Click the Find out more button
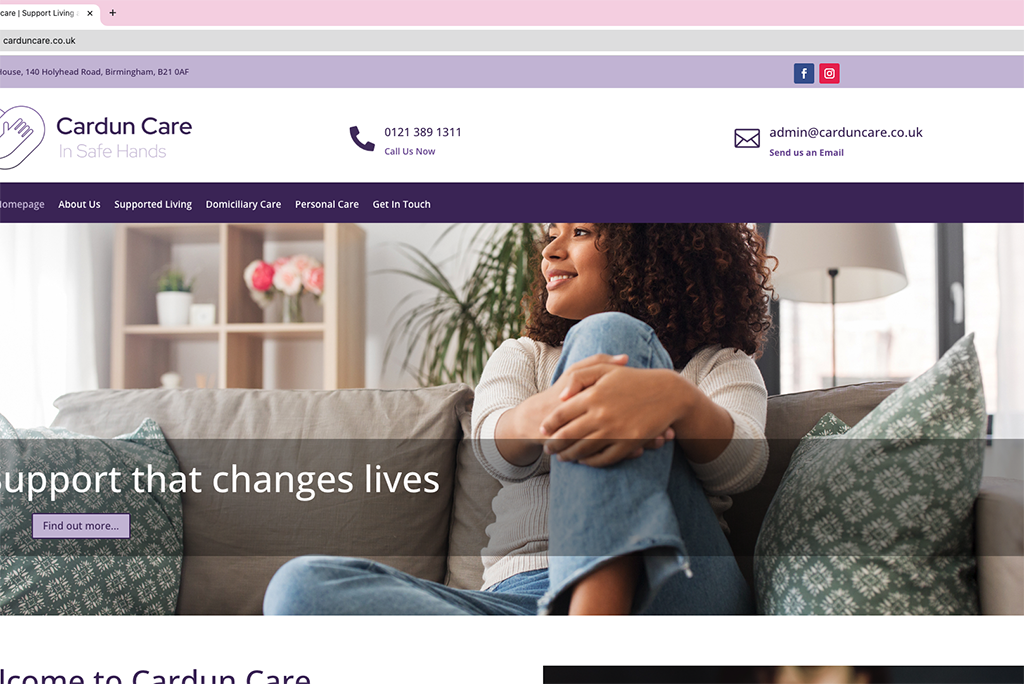Image resolution: width=1024 pixels, height=684 pixels. click(x=81, y=526)
